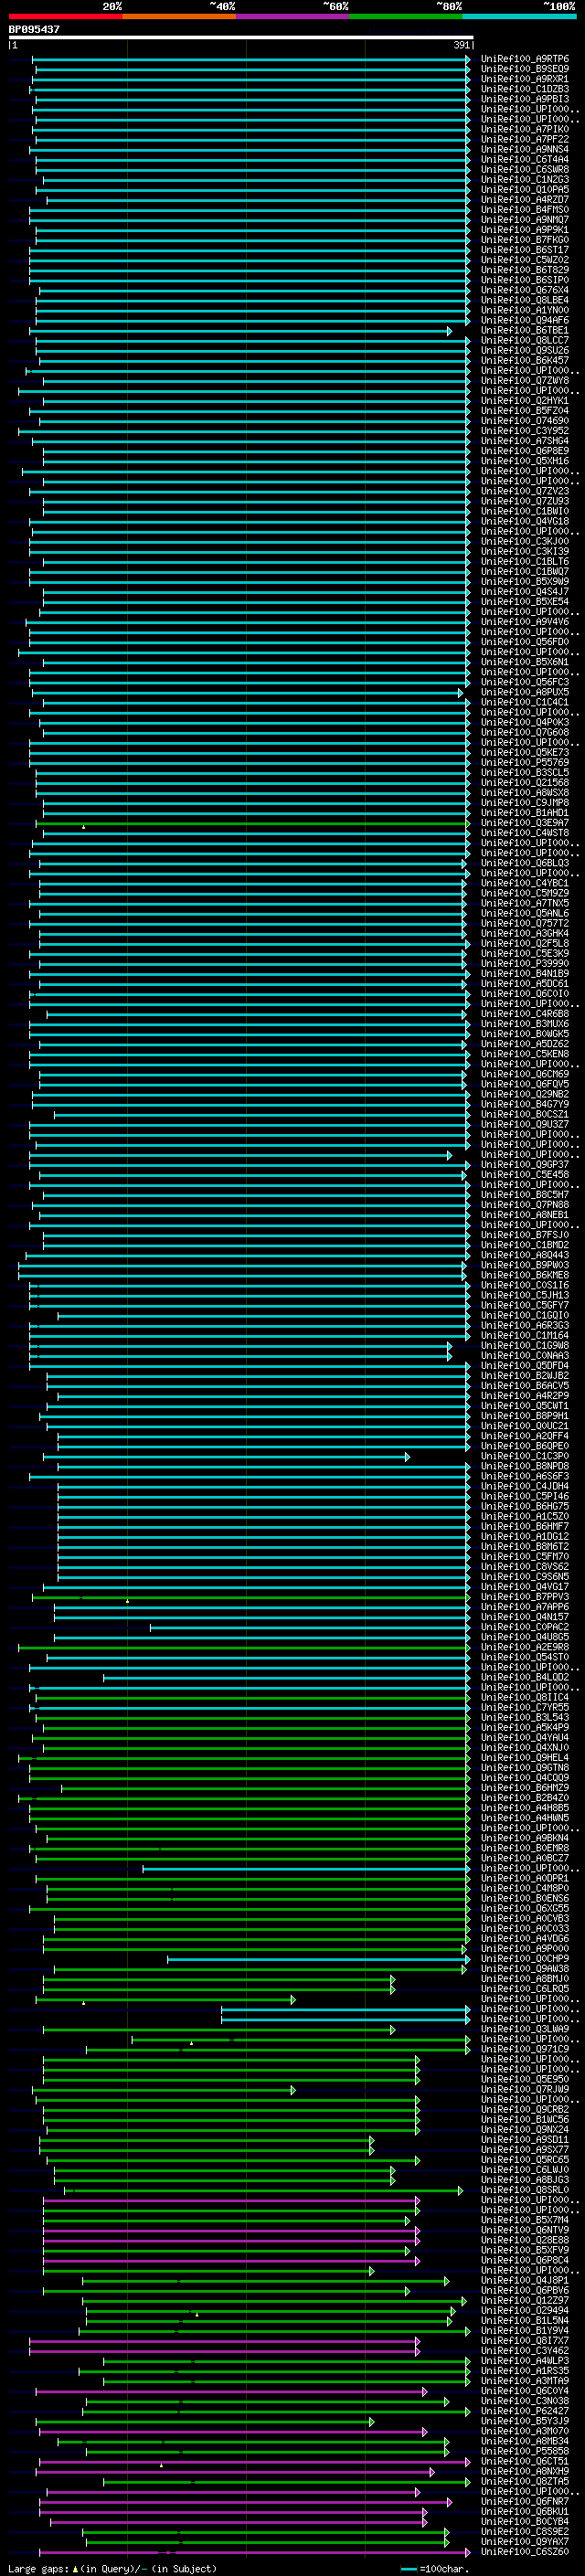Select the BP095437 query name label
Screen dimensions: 585x2576
(34, 29)
